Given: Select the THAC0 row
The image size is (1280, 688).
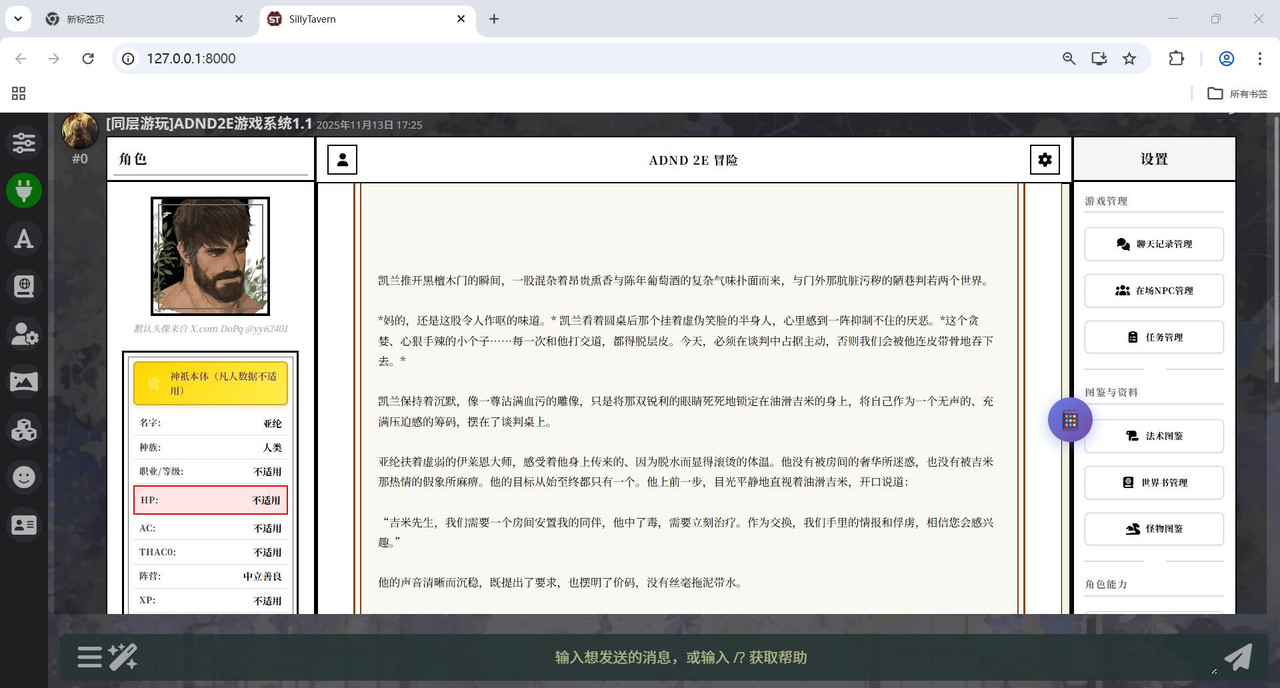Looking at the screenshot, I should pyautogui.click(x=210, y=552).
